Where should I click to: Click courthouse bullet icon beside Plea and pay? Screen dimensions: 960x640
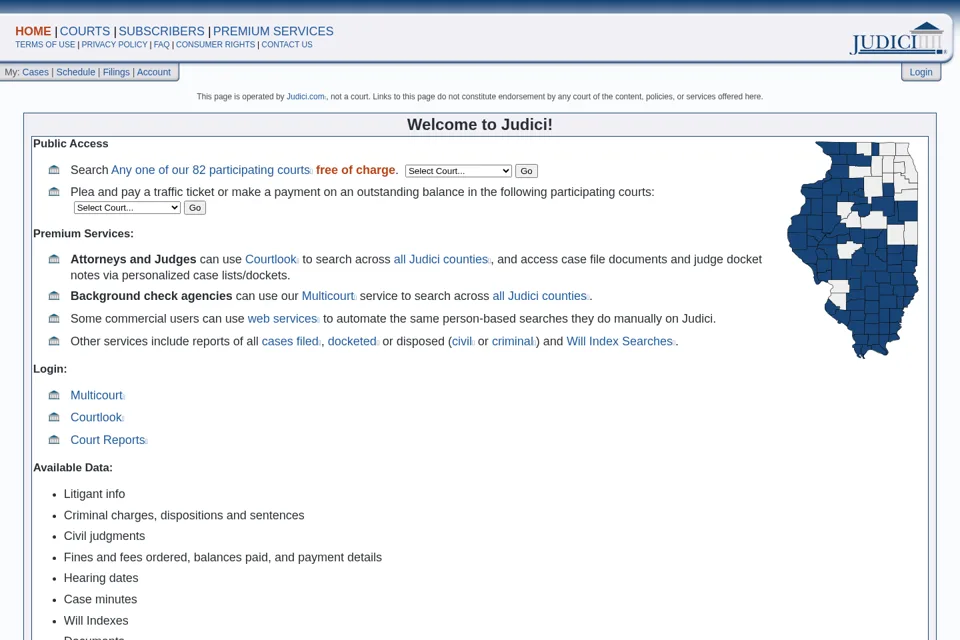click(54, 192)
